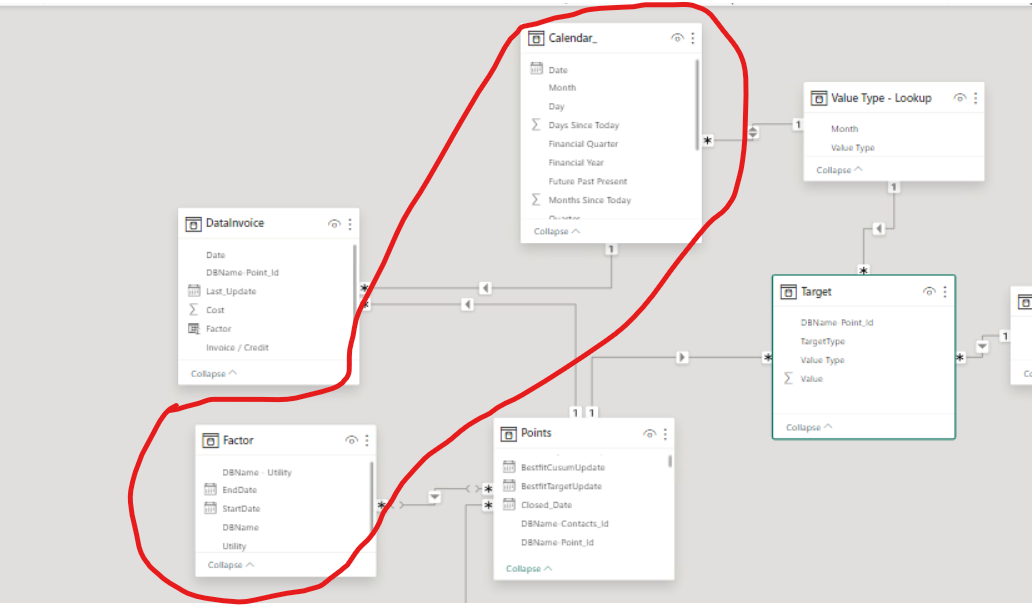Collapse the Value Type - Lookup table card
The image size is (1032, 605).
tap(839, 170)
